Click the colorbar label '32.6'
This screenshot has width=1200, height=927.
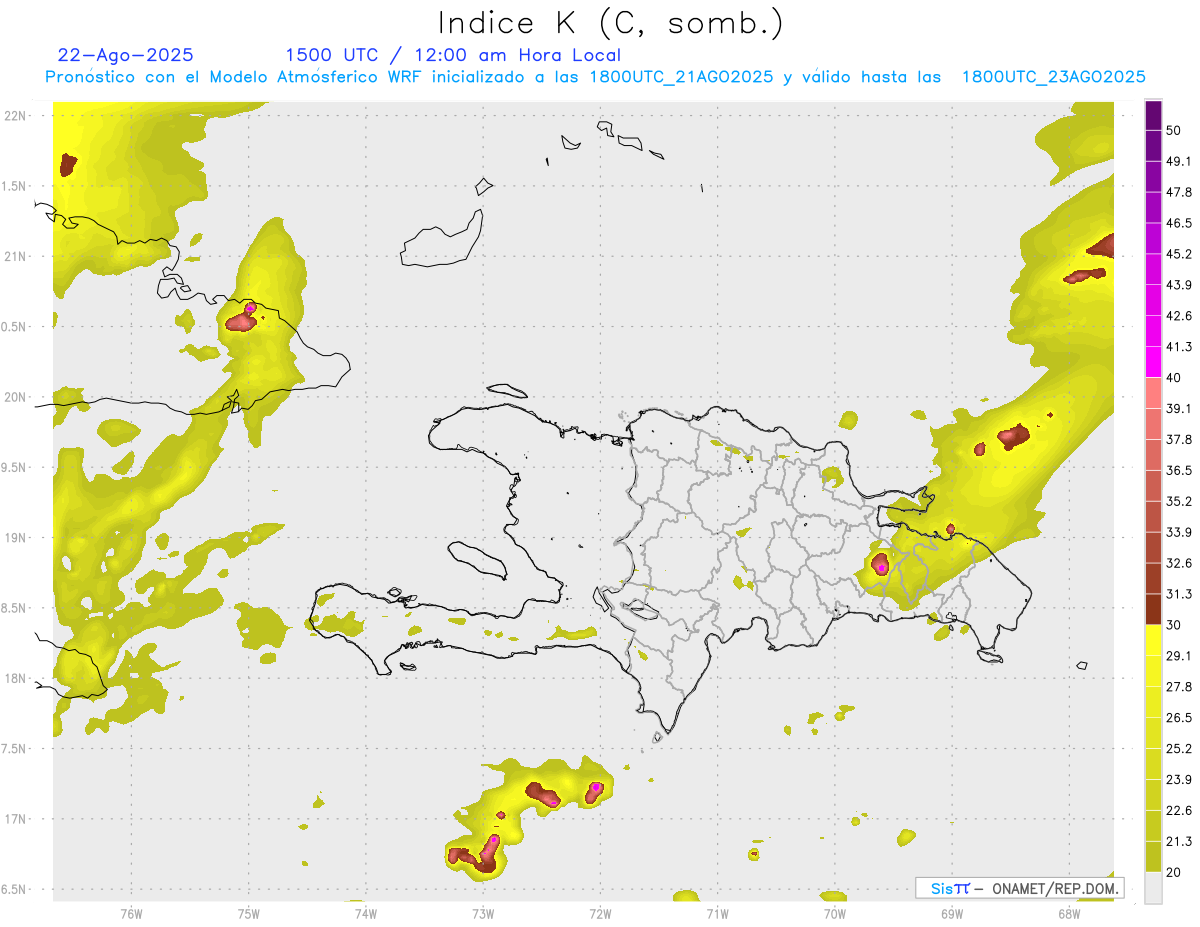[x=1179, y=563]
